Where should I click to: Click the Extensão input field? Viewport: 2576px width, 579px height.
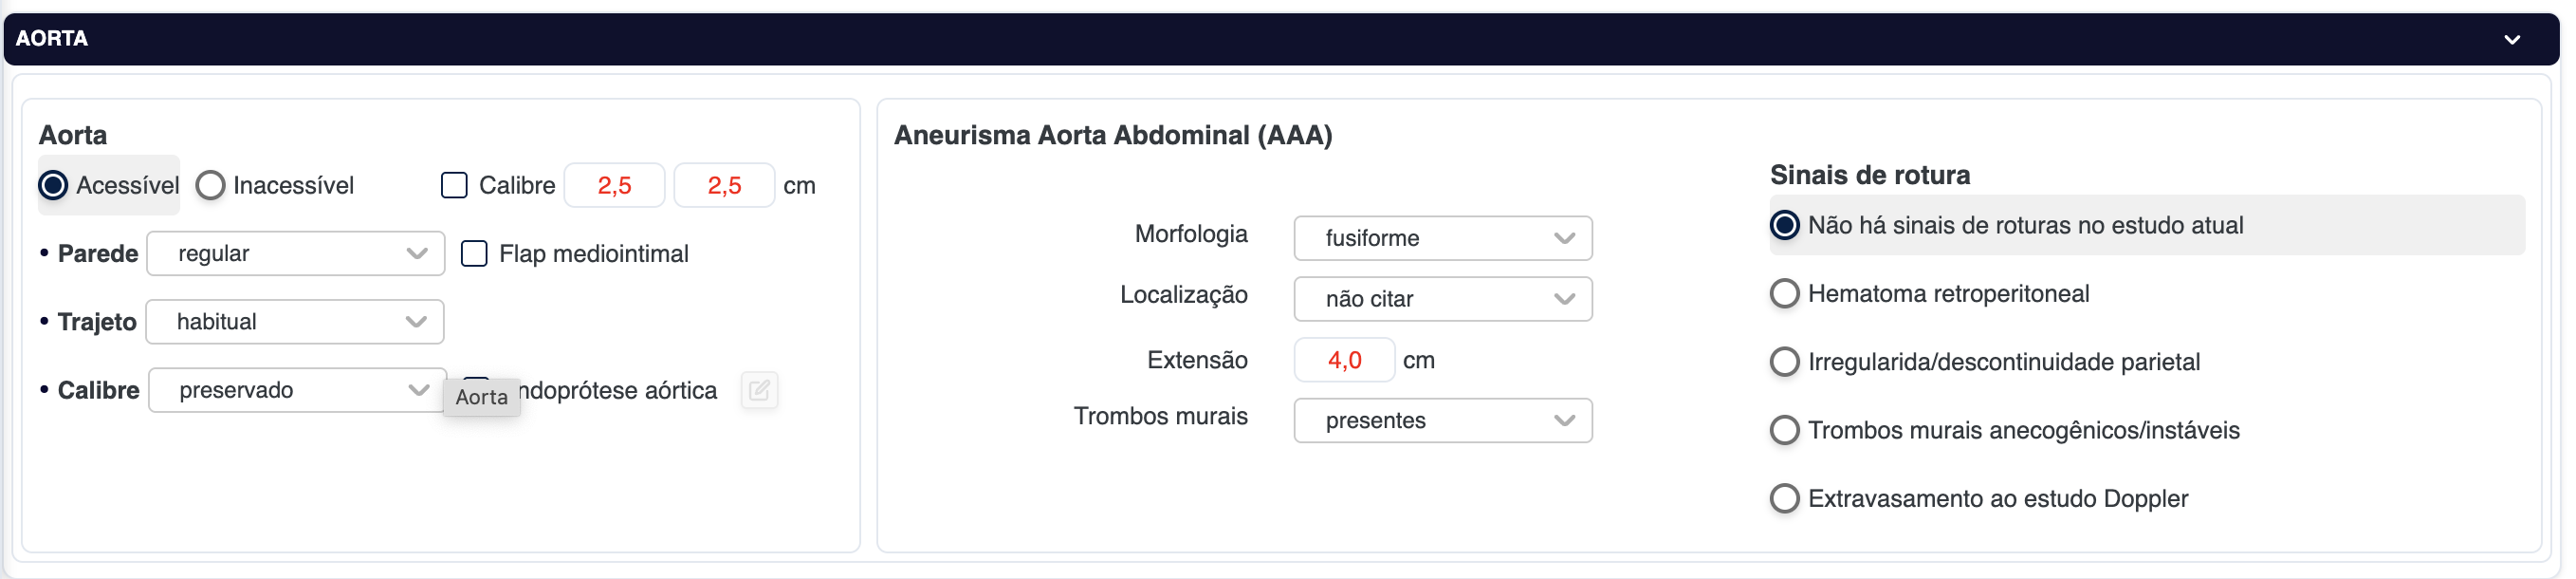pyautogui.click(x=1343, y=360)
